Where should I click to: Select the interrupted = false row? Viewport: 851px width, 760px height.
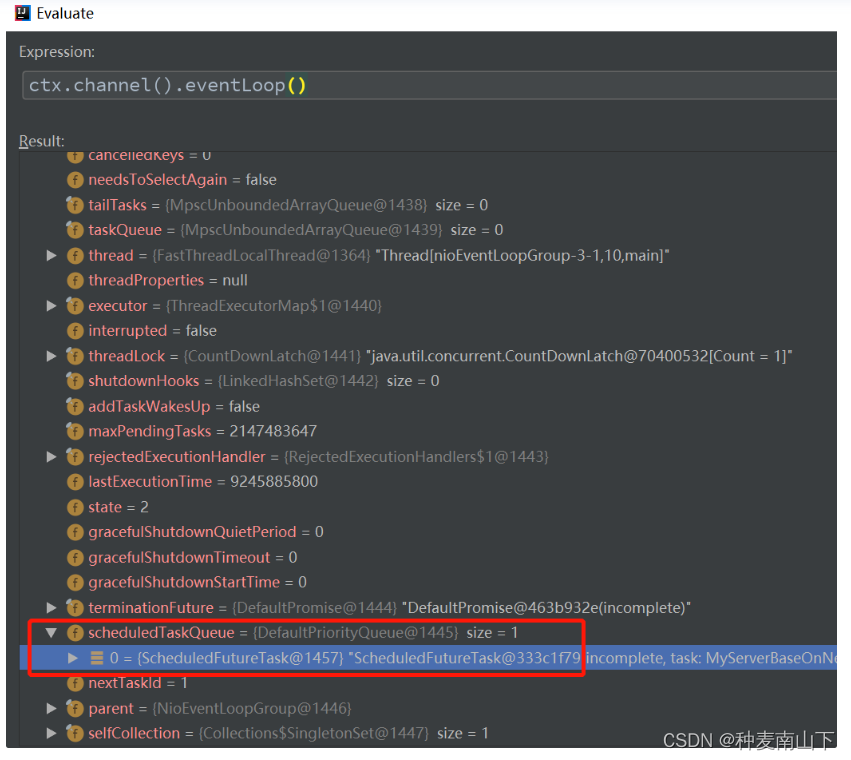click(428, 331)
